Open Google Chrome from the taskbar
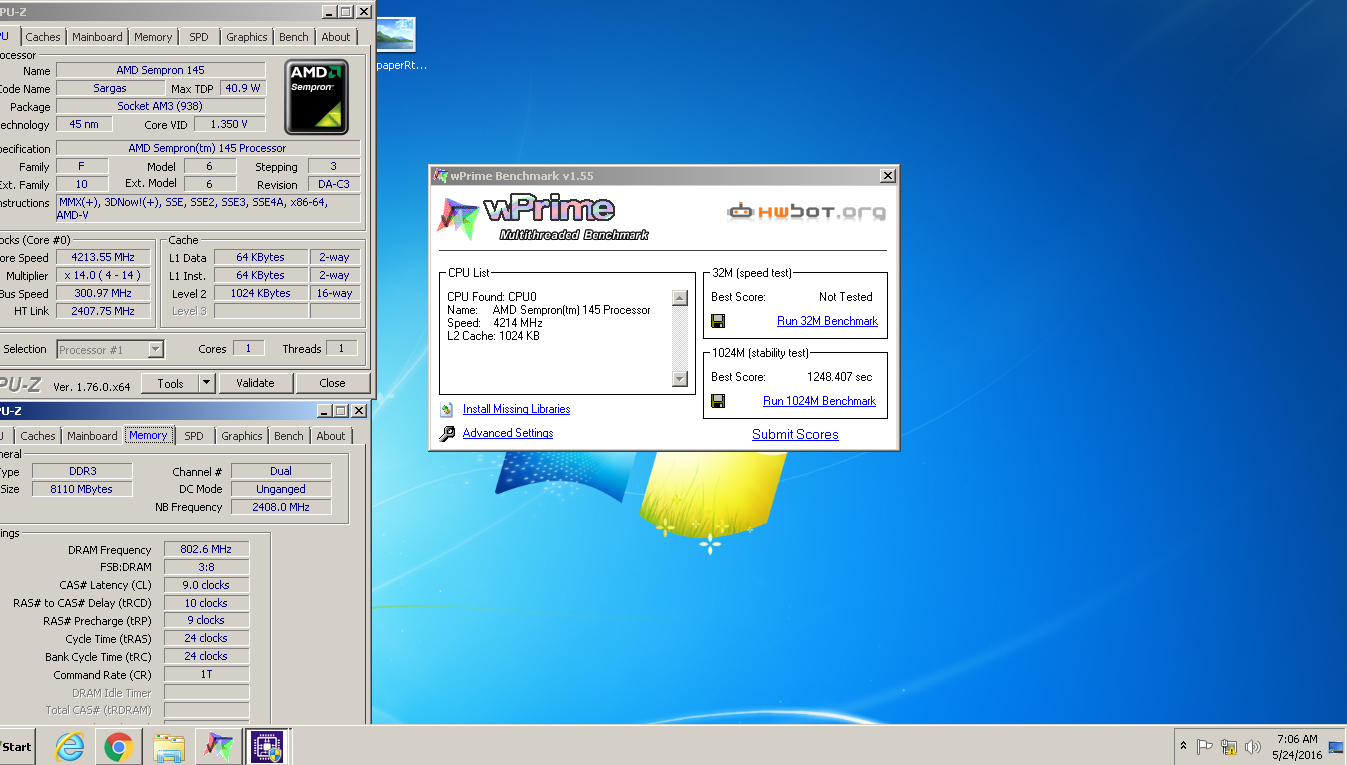The width and height of the screenshot is (1347, 765). pyautogui.click(x=119, y=746)
